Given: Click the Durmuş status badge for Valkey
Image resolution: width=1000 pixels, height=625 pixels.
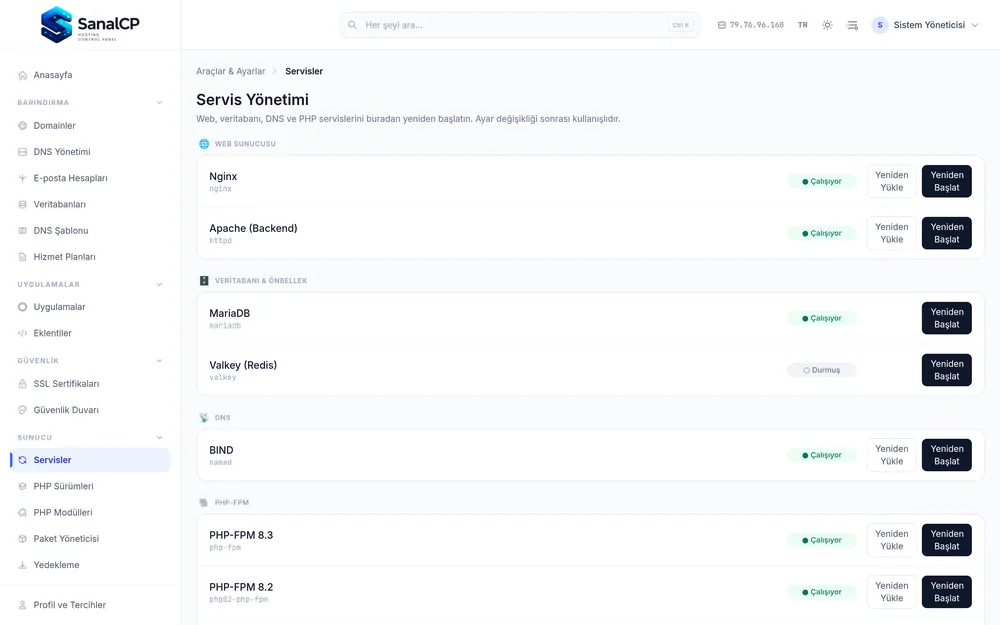Looking at the screenshot, I should (x=821, y=371).
